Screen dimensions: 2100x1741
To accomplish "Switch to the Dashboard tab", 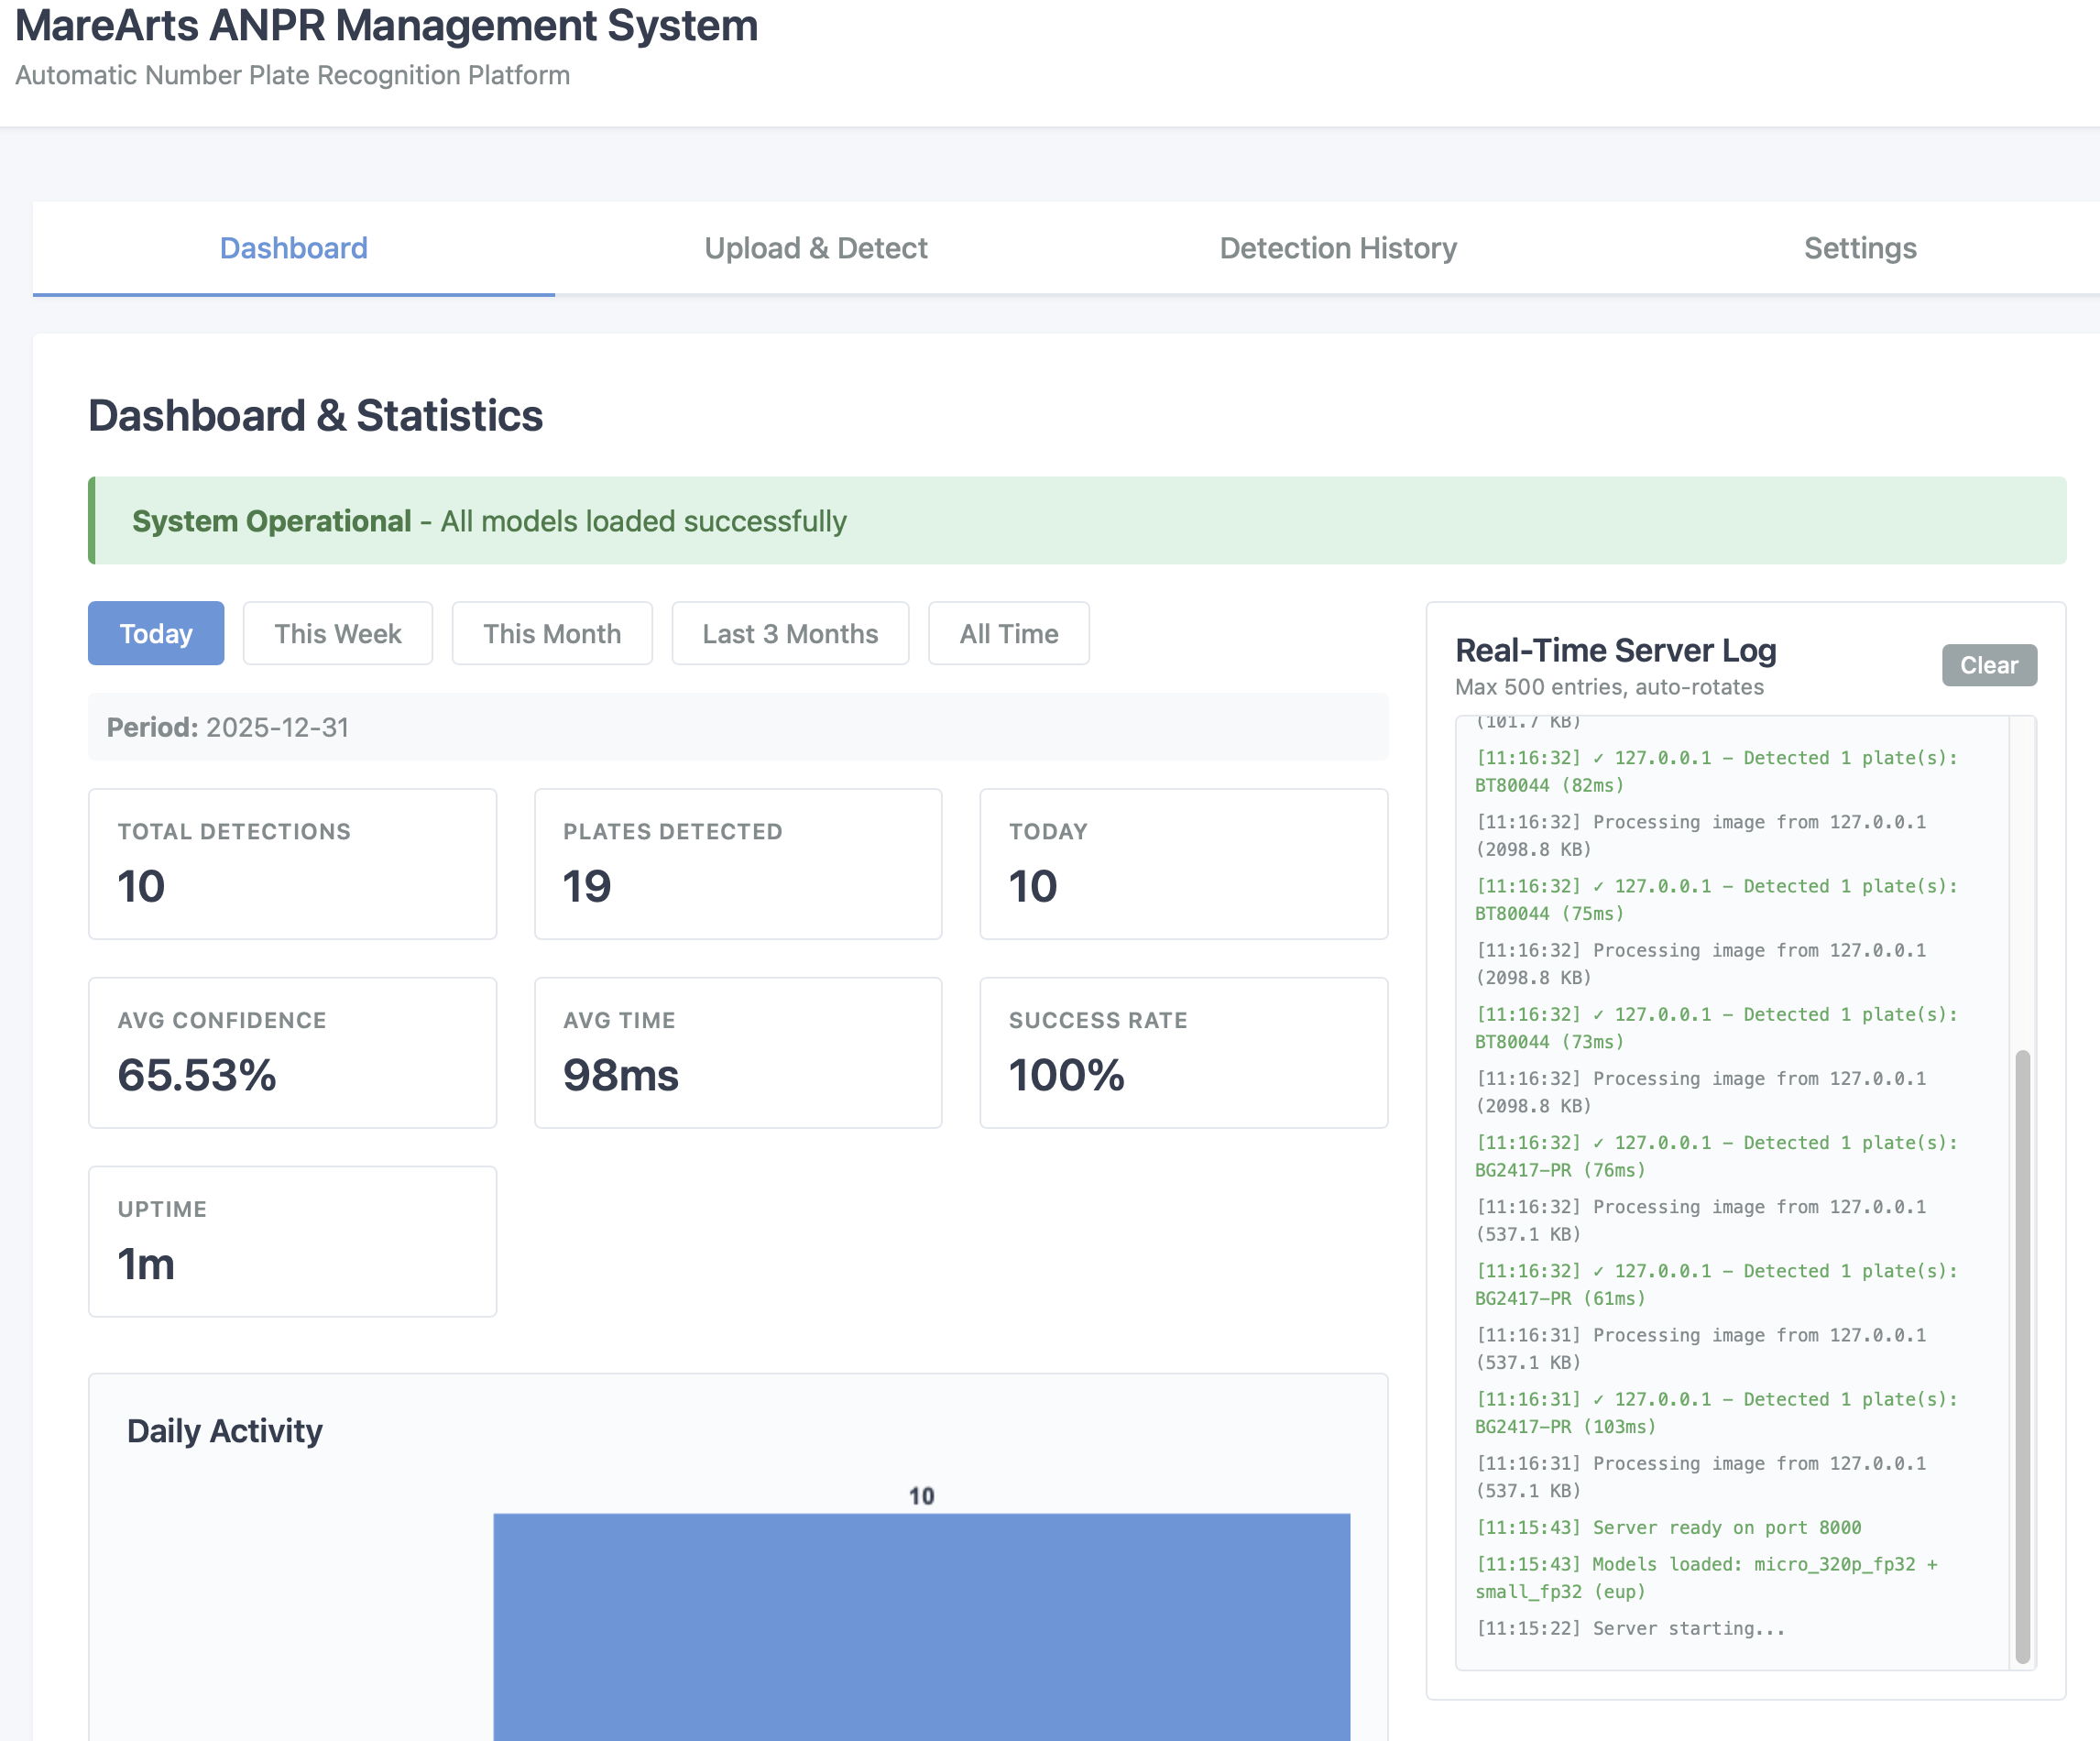I will tap(293, 248).
